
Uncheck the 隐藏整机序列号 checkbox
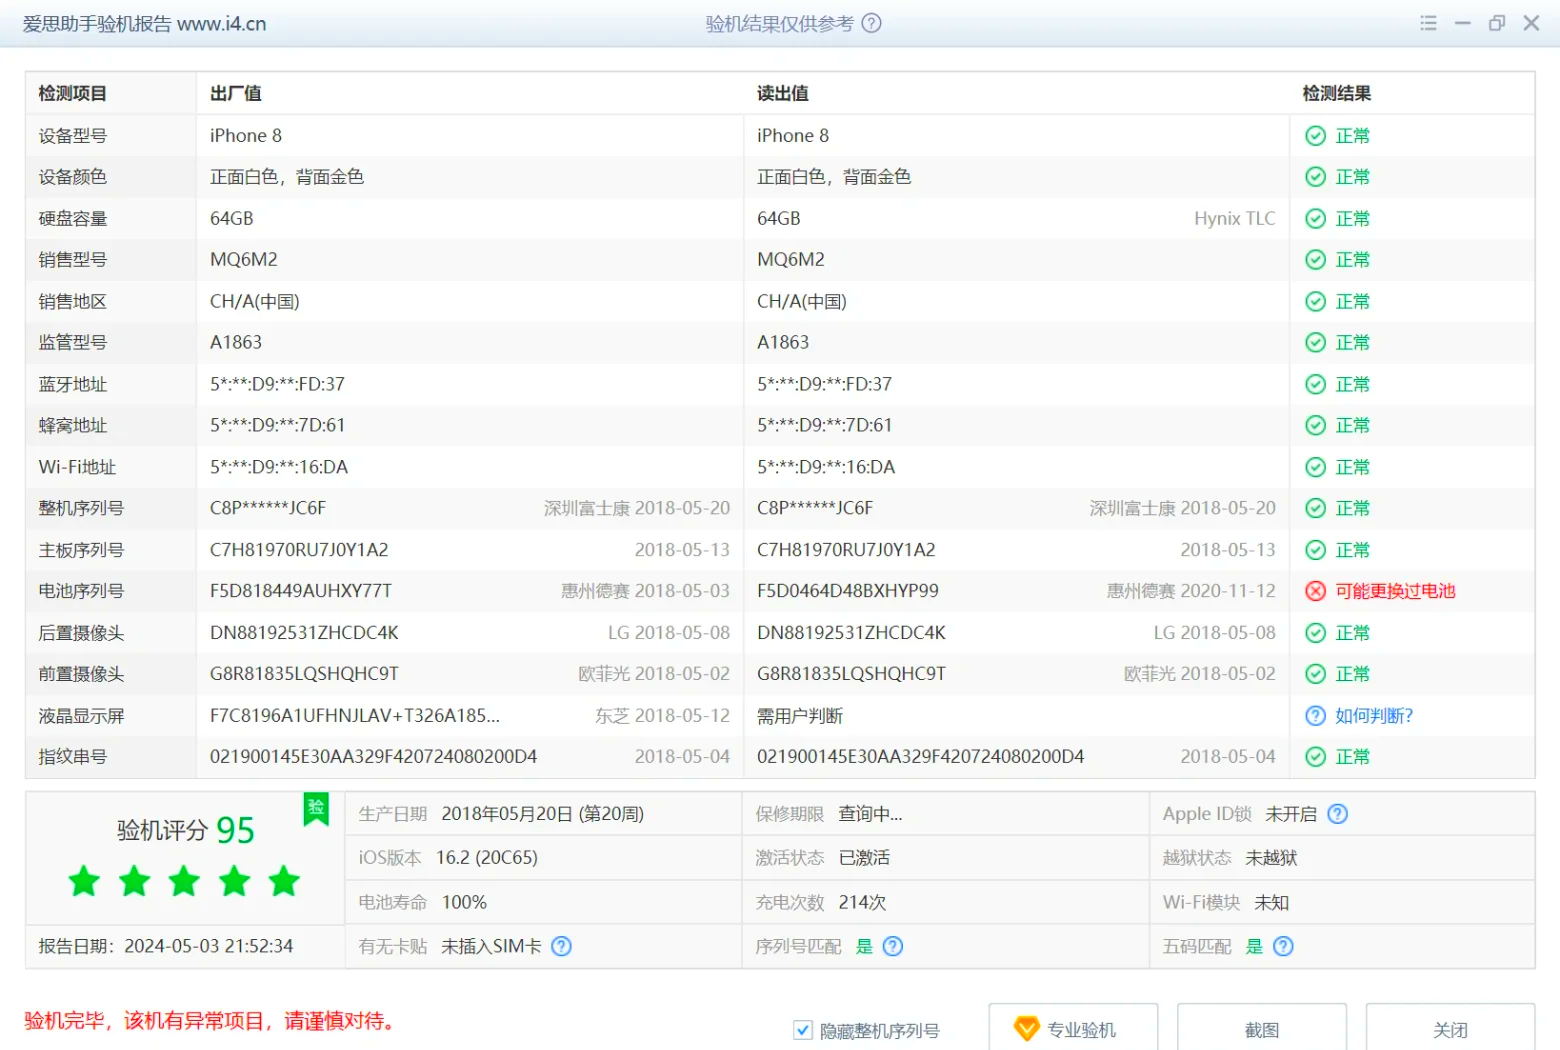(803, 1029)
